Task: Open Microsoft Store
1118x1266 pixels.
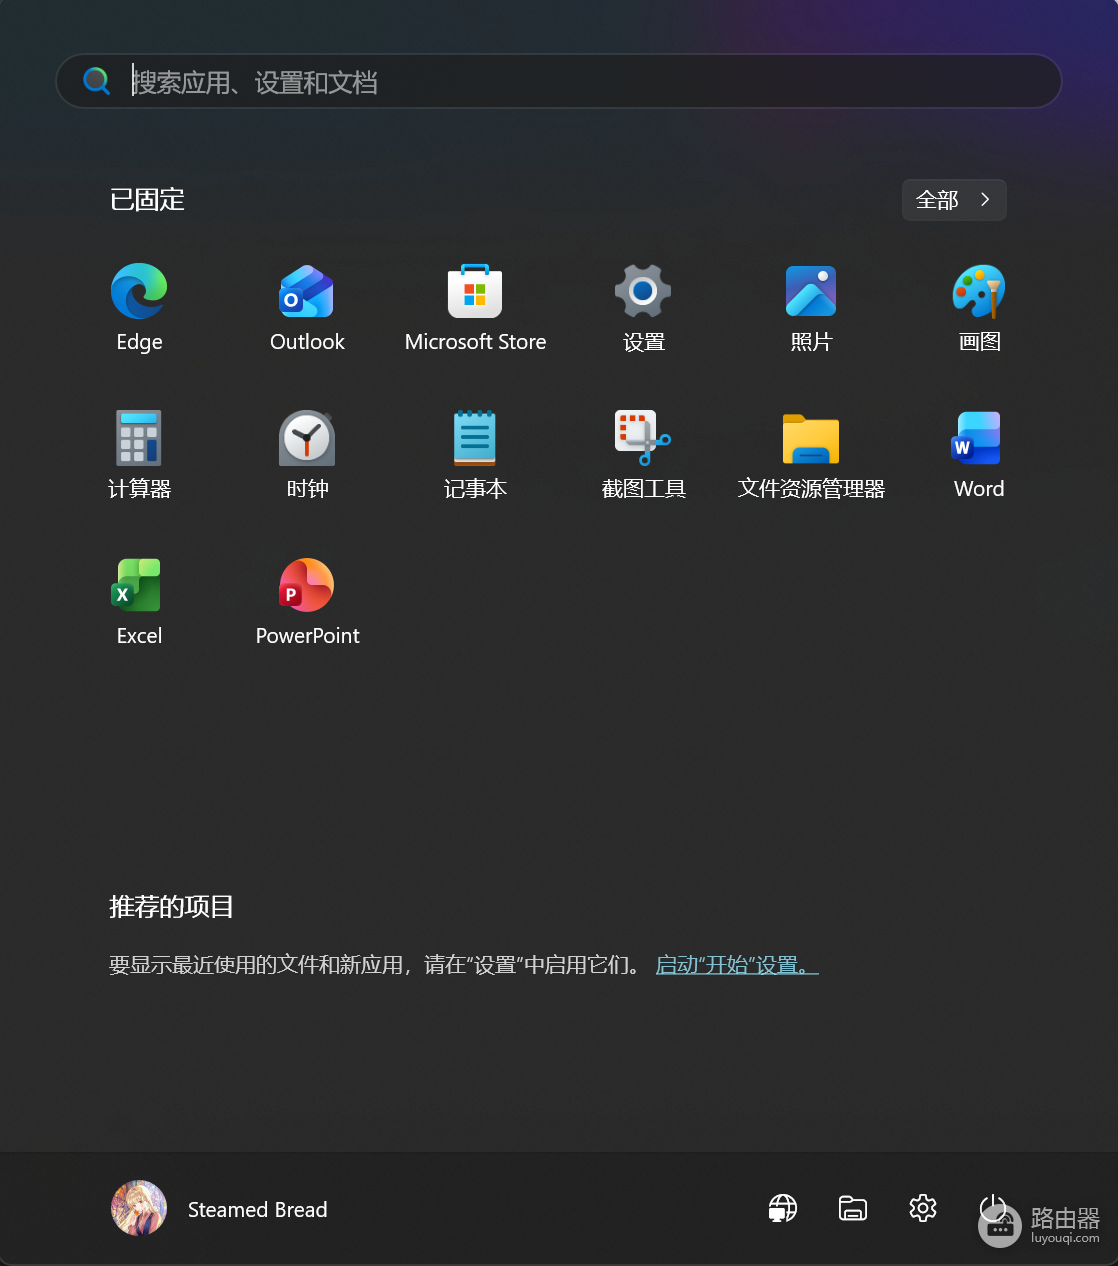Action: coord(475,308)
